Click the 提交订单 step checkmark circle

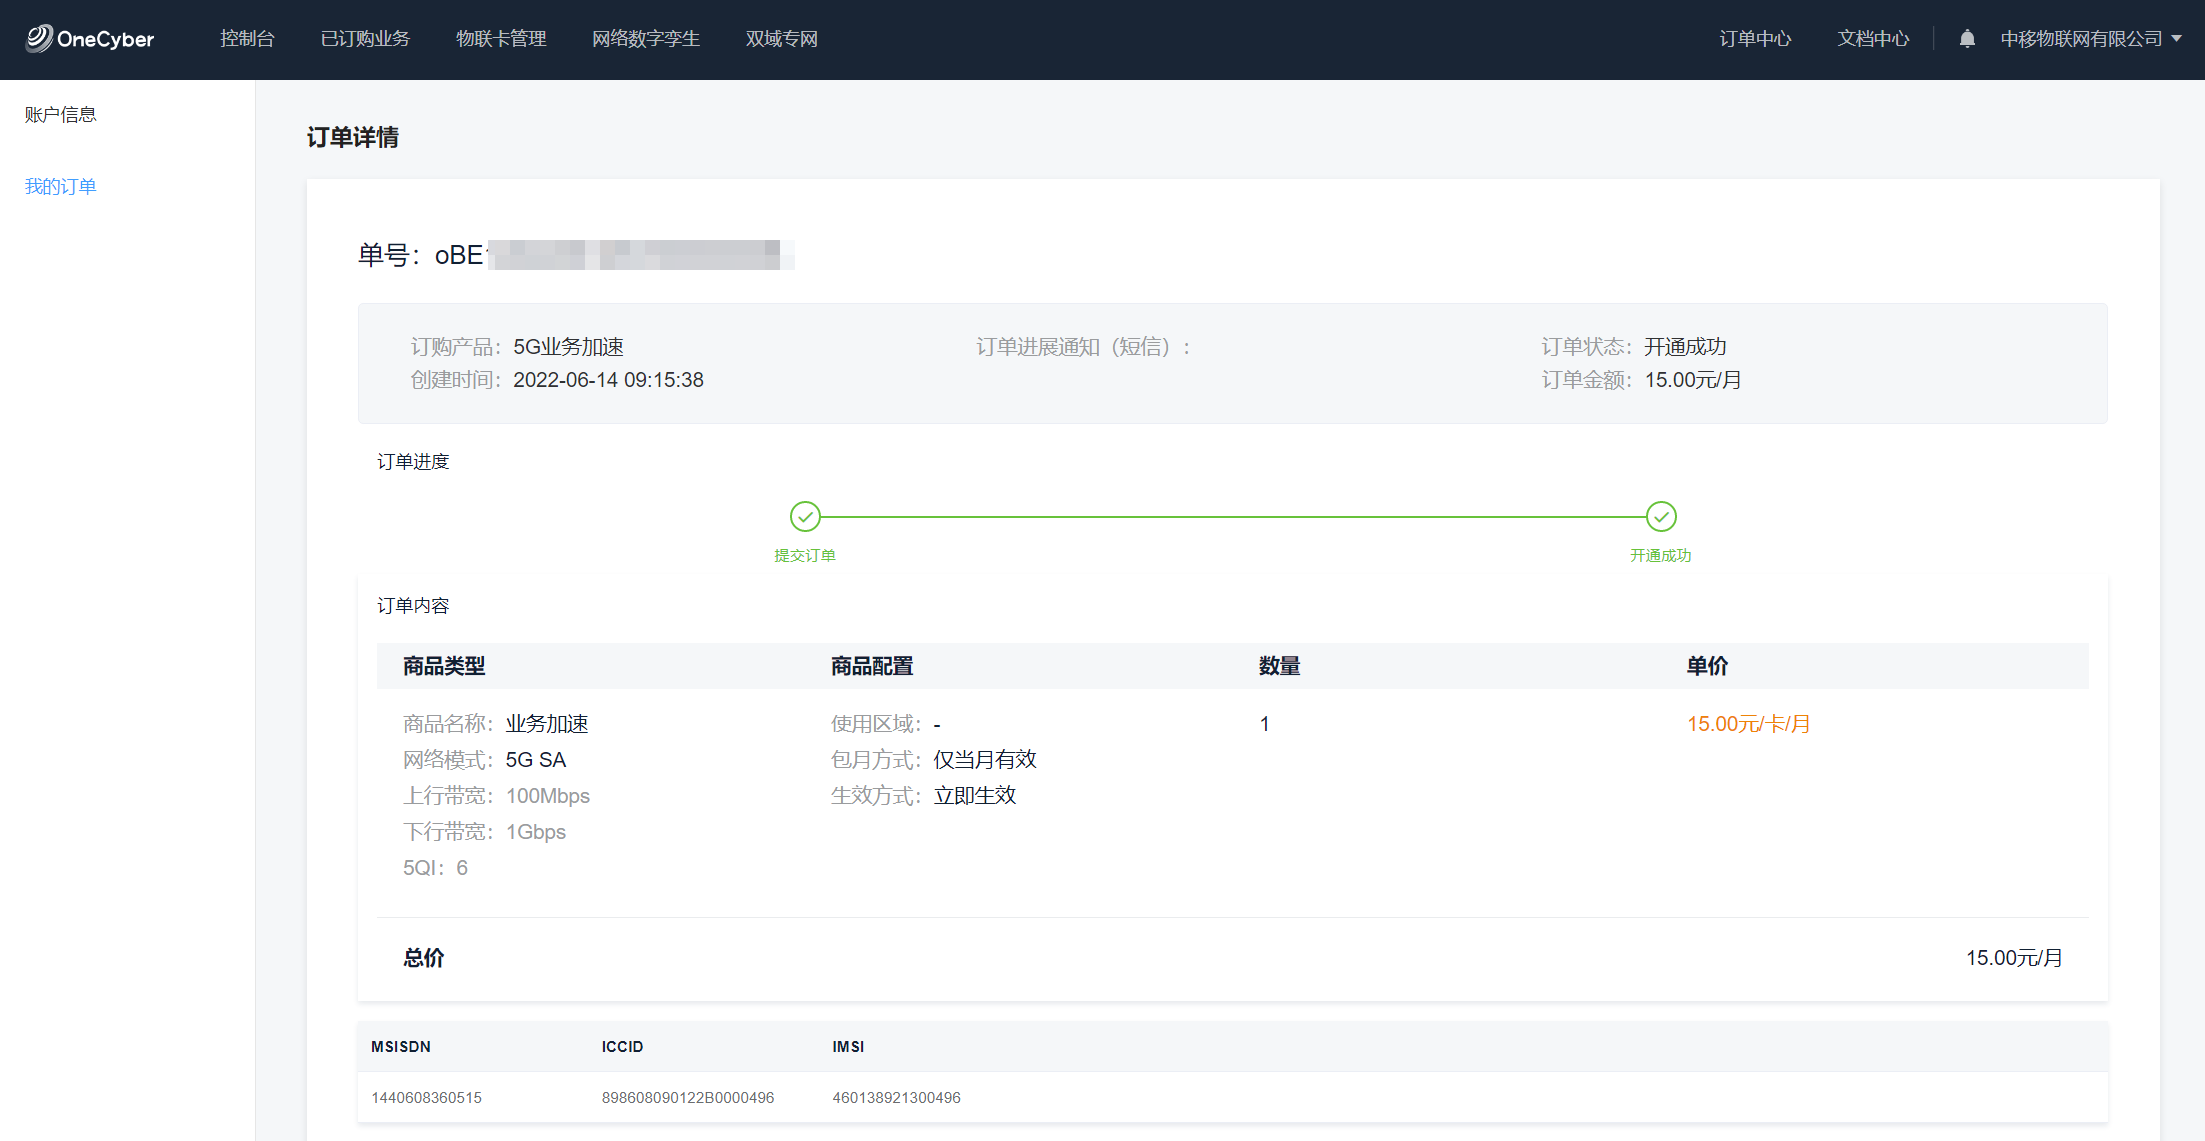pyautogui.click(x=805, y=516)
